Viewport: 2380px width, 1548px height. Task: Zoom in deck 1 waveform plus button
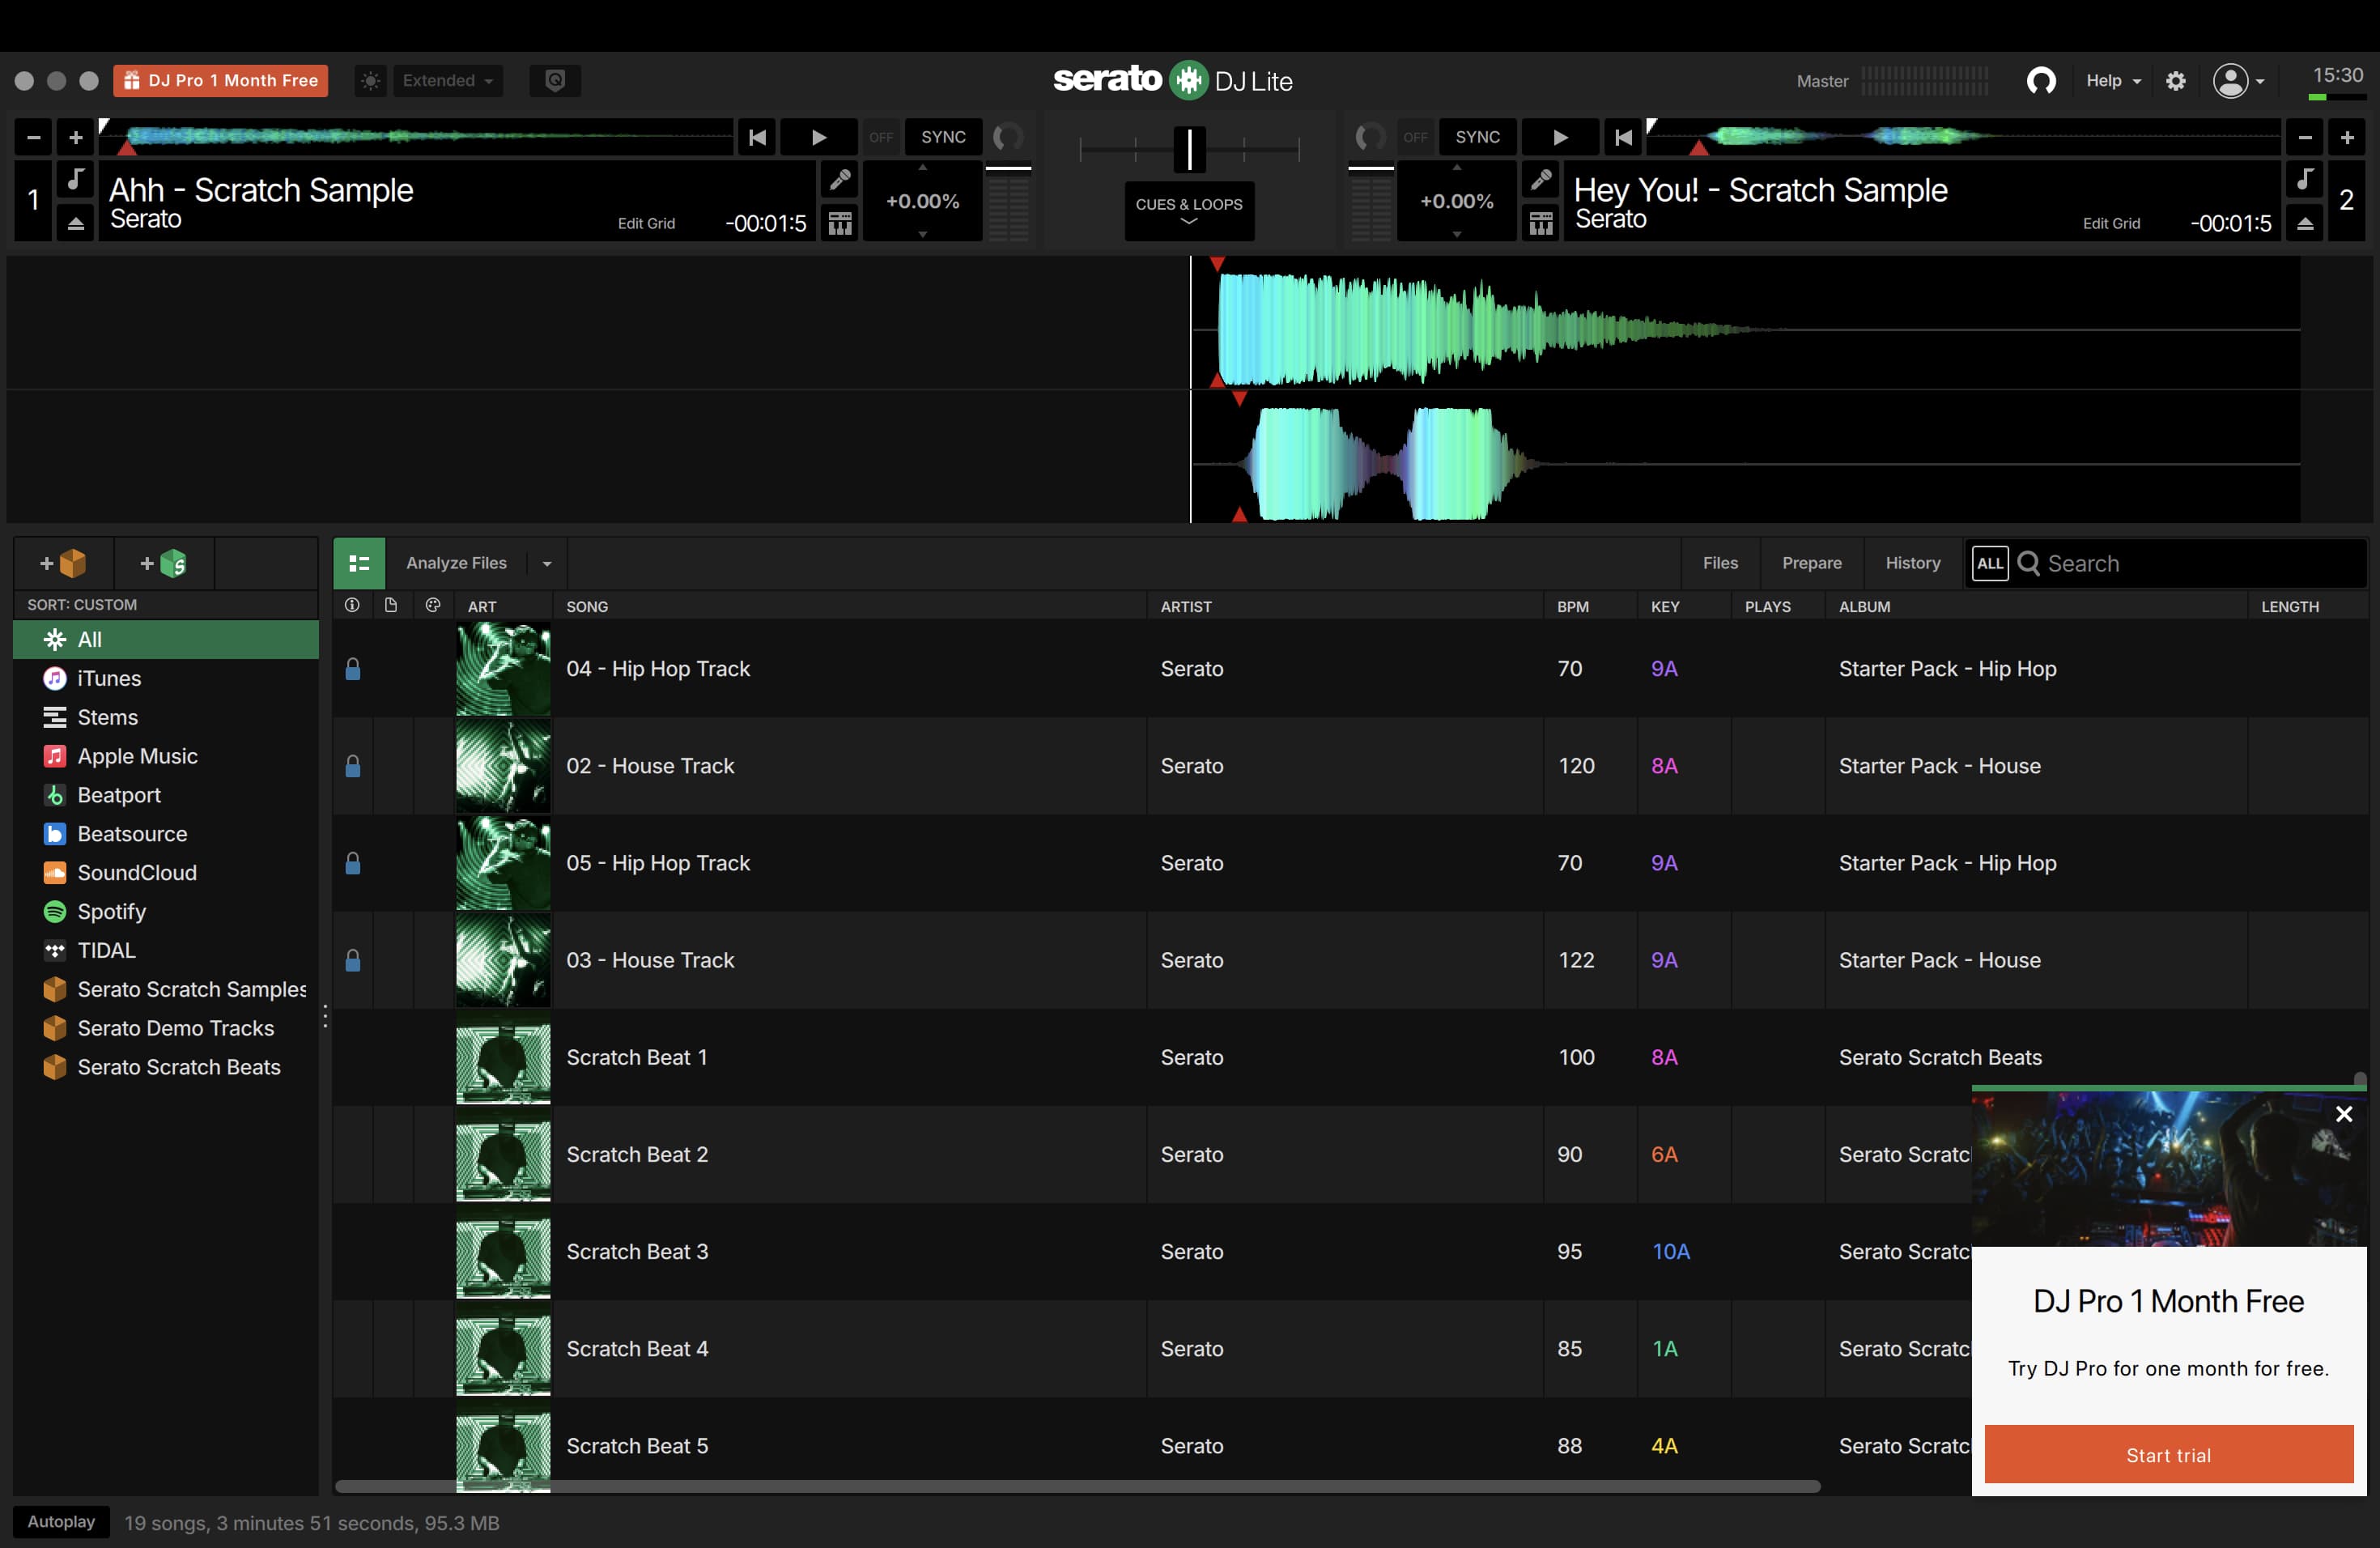tap(75, 137)
